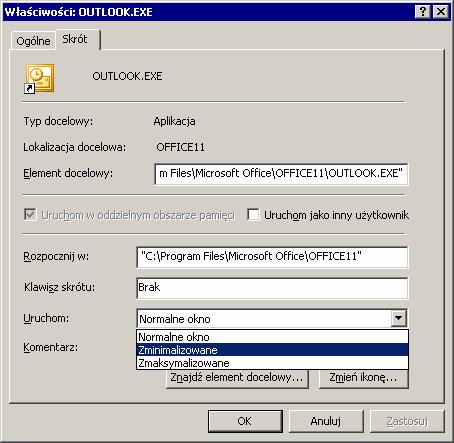
Task: Click the grayed oddzielnym obszarze pamięci checkbox
Action: 30,215
